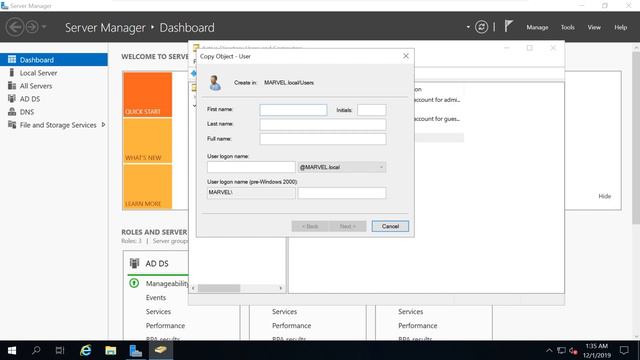Screen dimensions: 640x360
Task: Open File Explorer from taskbar
Action: [111, 350]
